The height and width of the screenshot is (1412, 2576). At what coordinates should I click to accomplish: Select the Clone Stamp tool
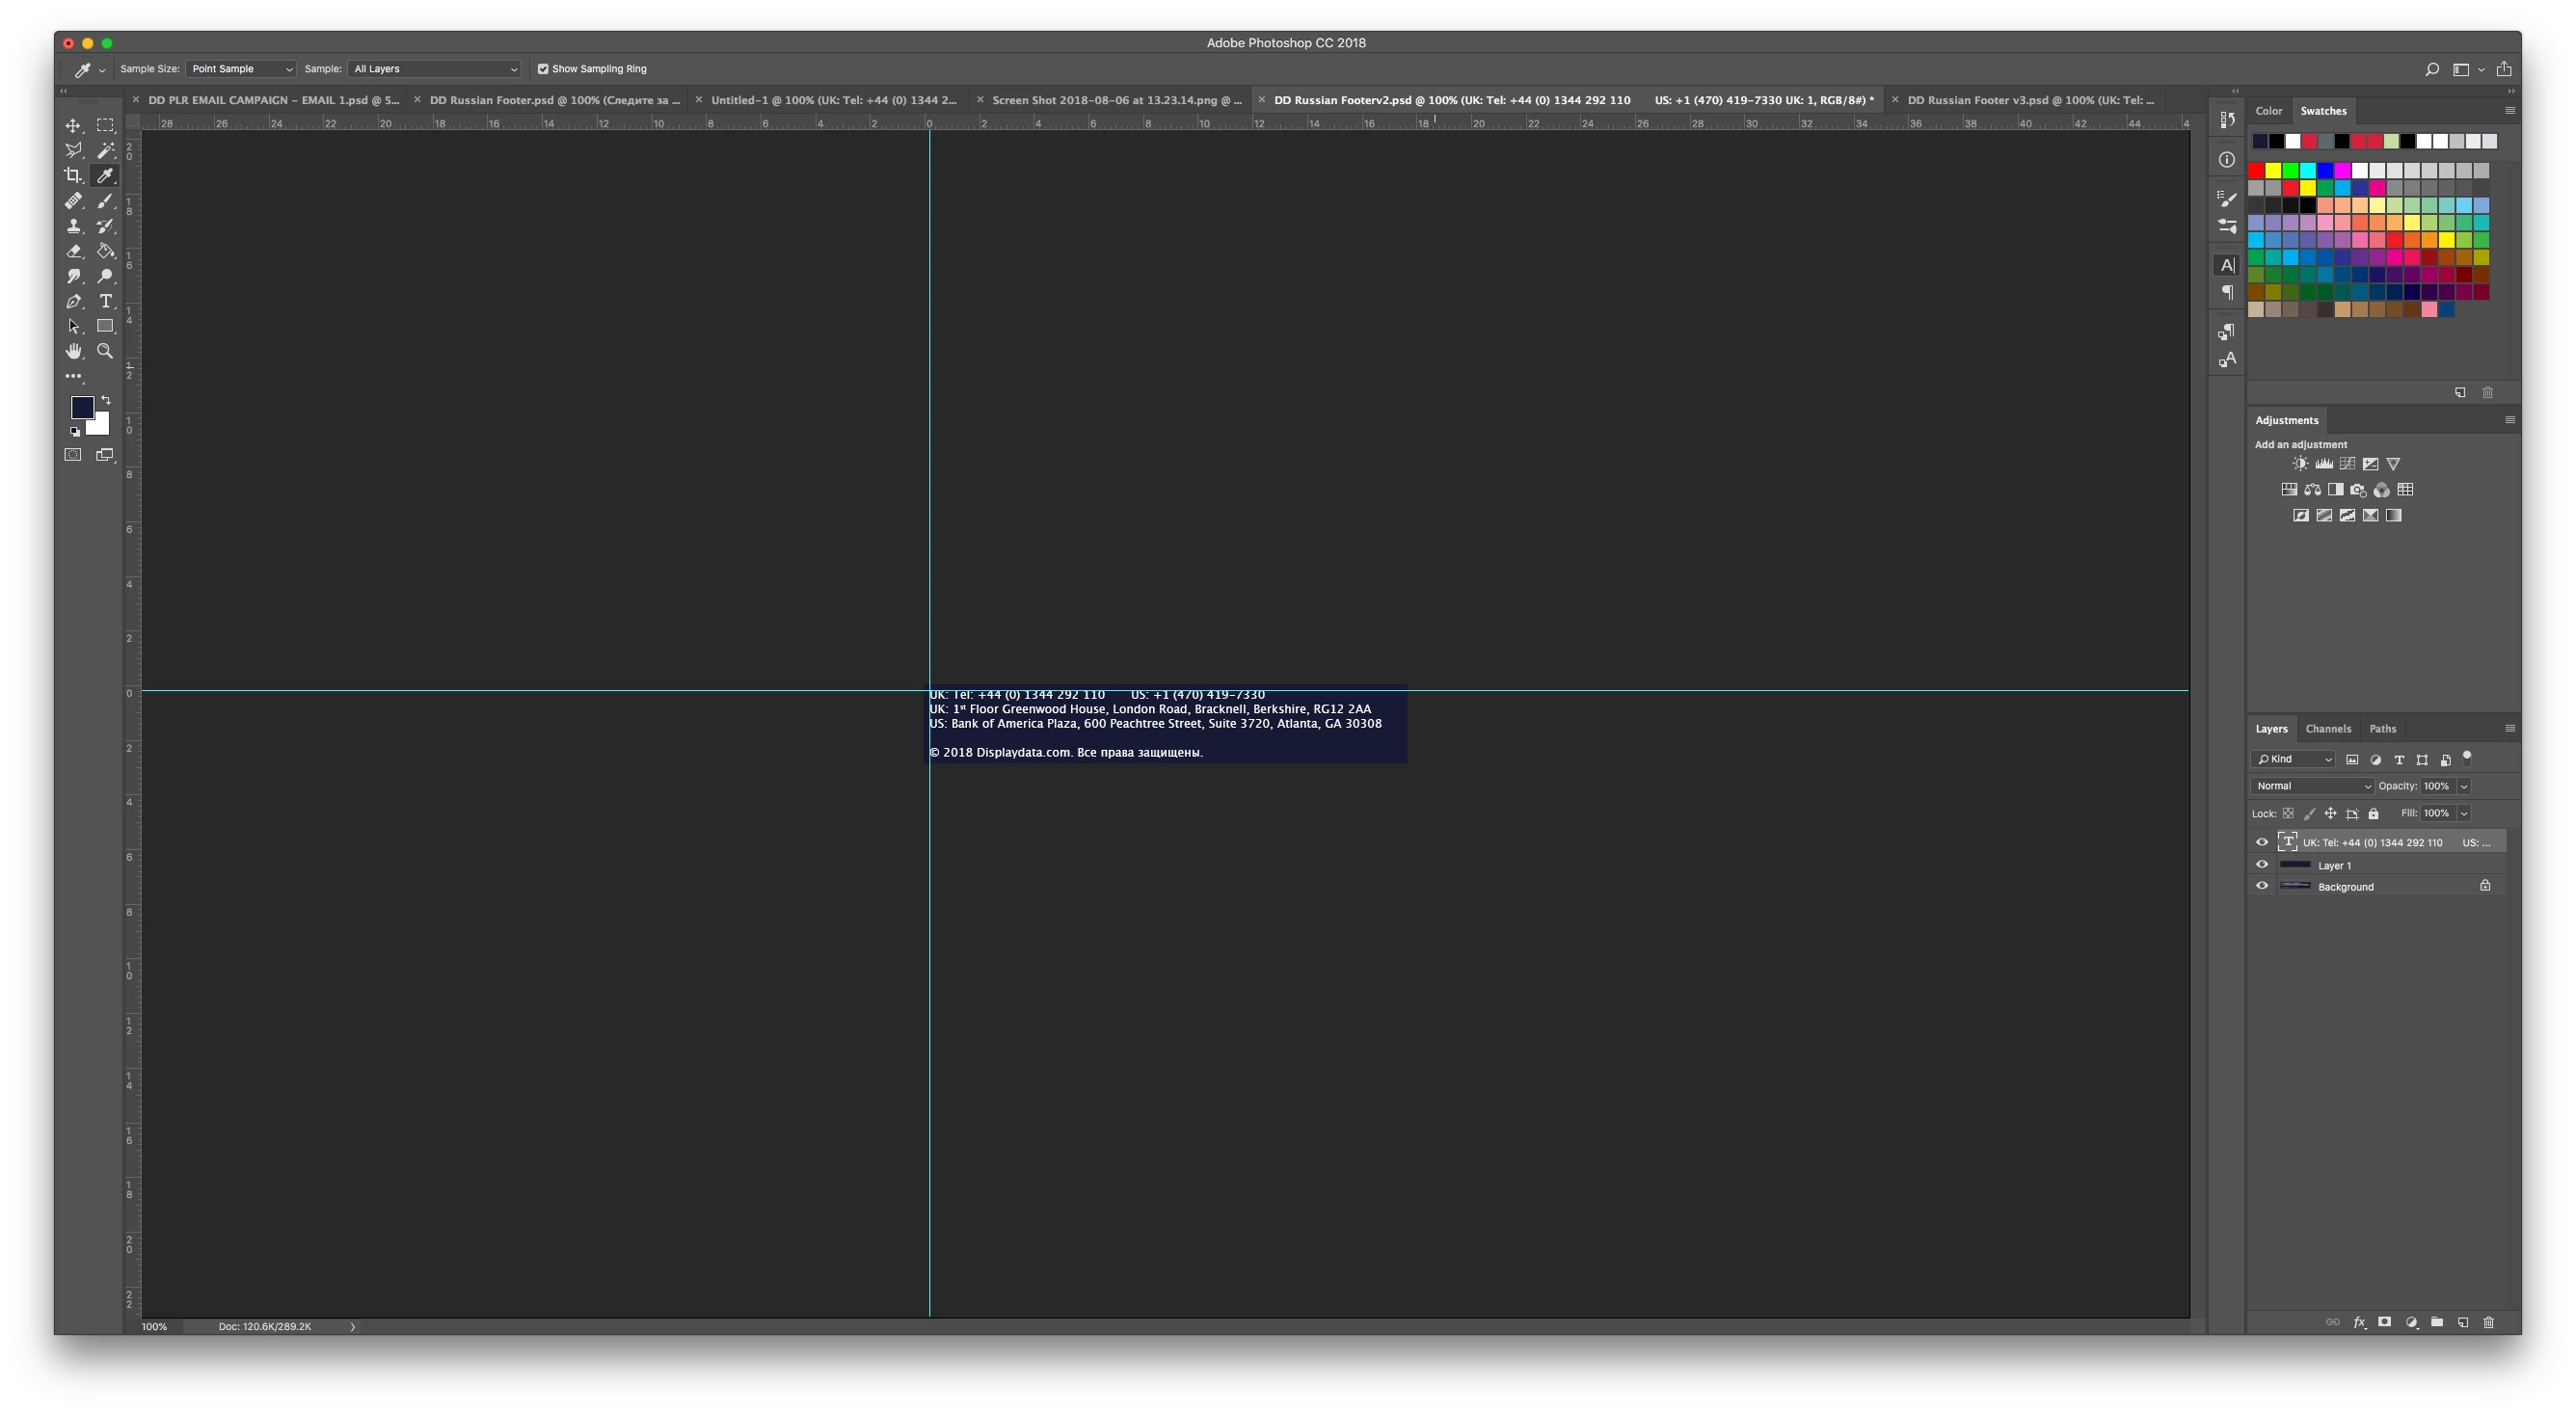[73, 226]
